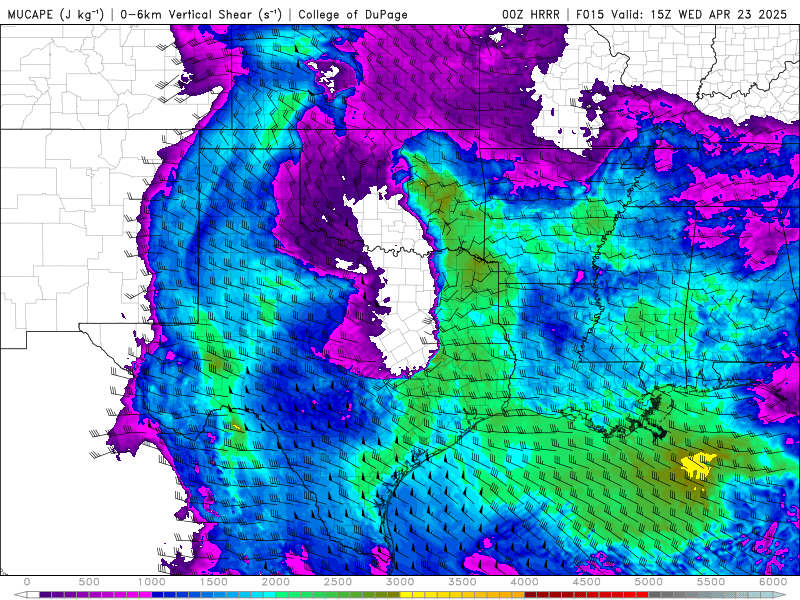
Task: Click the colorbar label 500
Action: [89, 582]
